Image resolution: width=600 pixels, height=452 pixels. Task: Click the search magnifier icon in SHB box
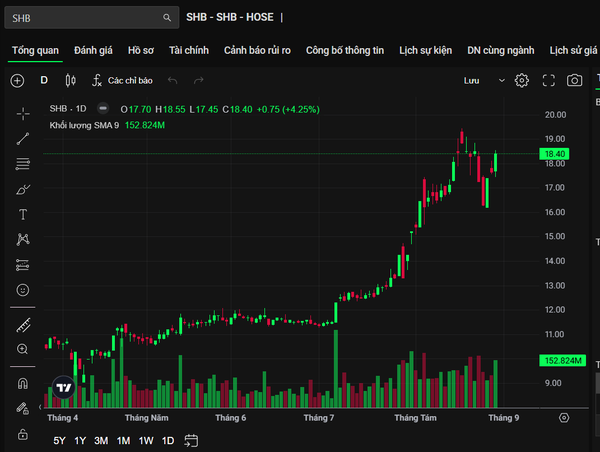(x=167, y=18)
